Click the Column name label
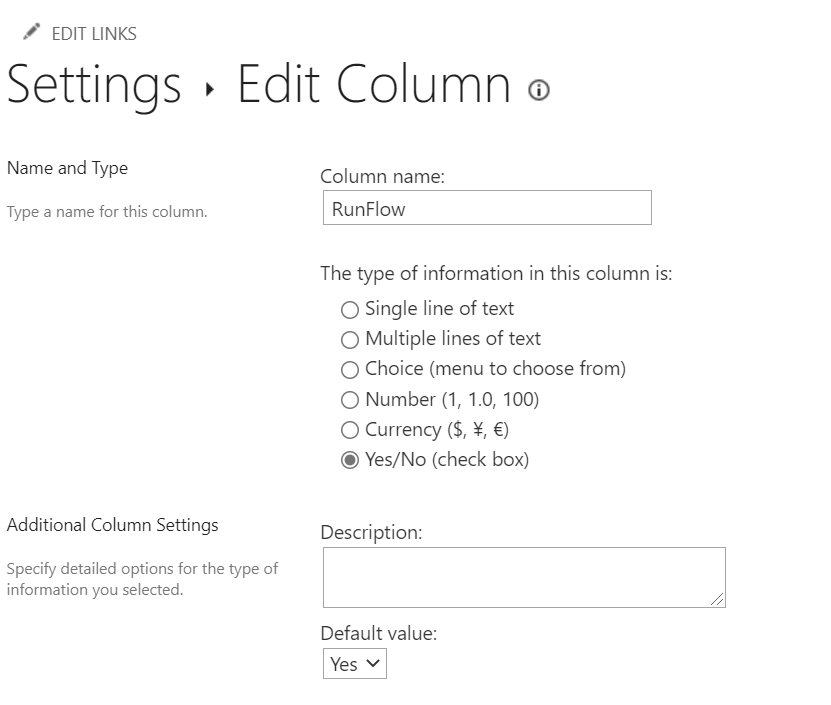 (x=382, y=176)
